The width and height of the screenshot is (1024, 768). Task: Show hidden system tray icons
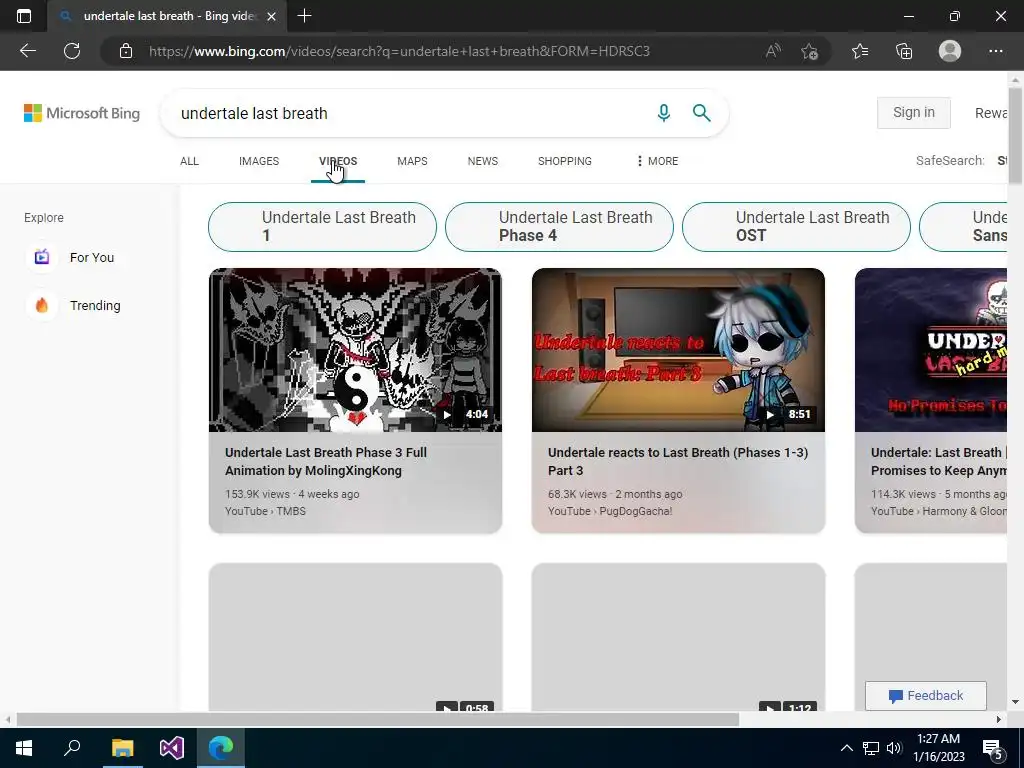tap(846, 748)
